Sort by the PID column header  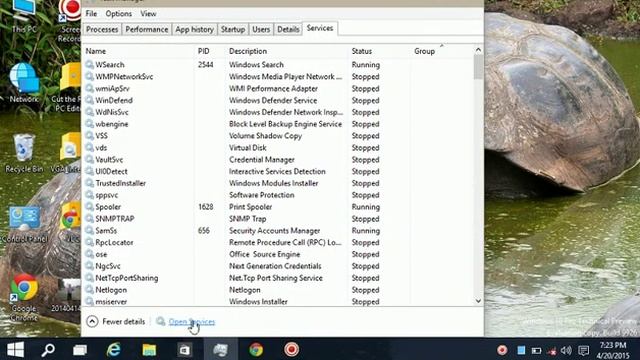click(x=204, y=51)
